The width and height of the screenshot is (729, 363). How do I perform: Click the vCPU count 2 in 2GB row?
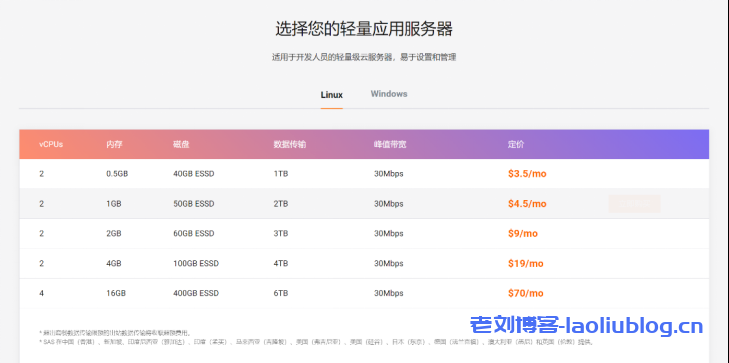(x=41, y=233)
